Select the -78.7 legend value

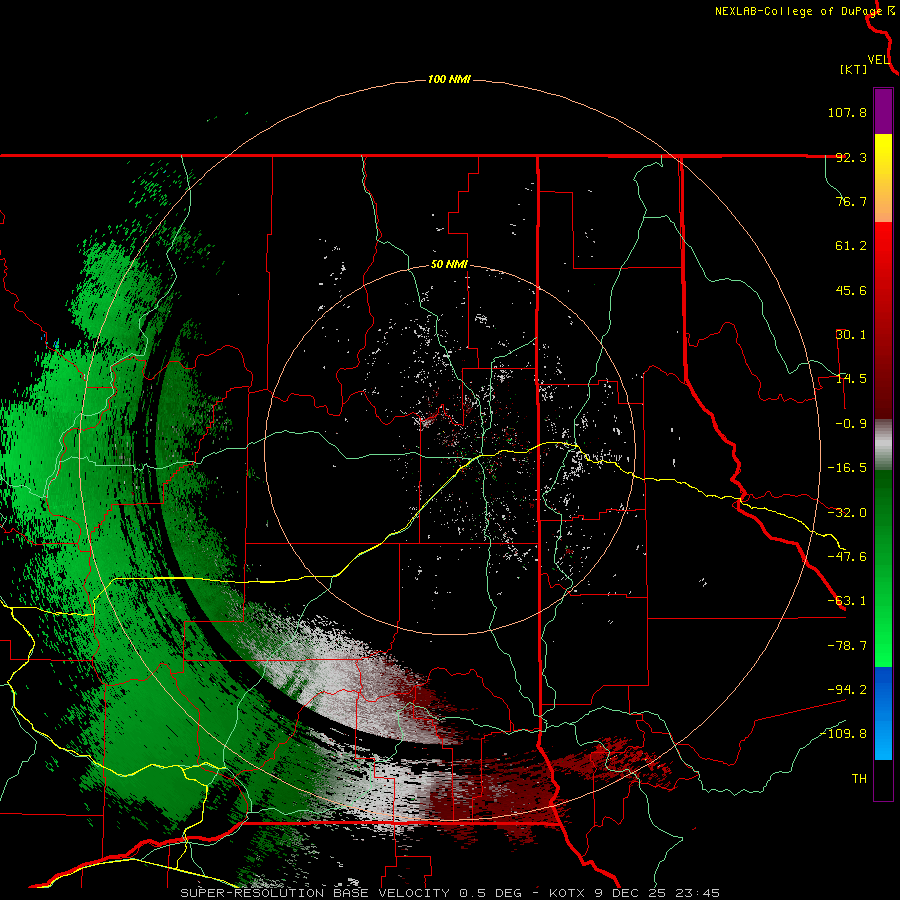[847, 646]
